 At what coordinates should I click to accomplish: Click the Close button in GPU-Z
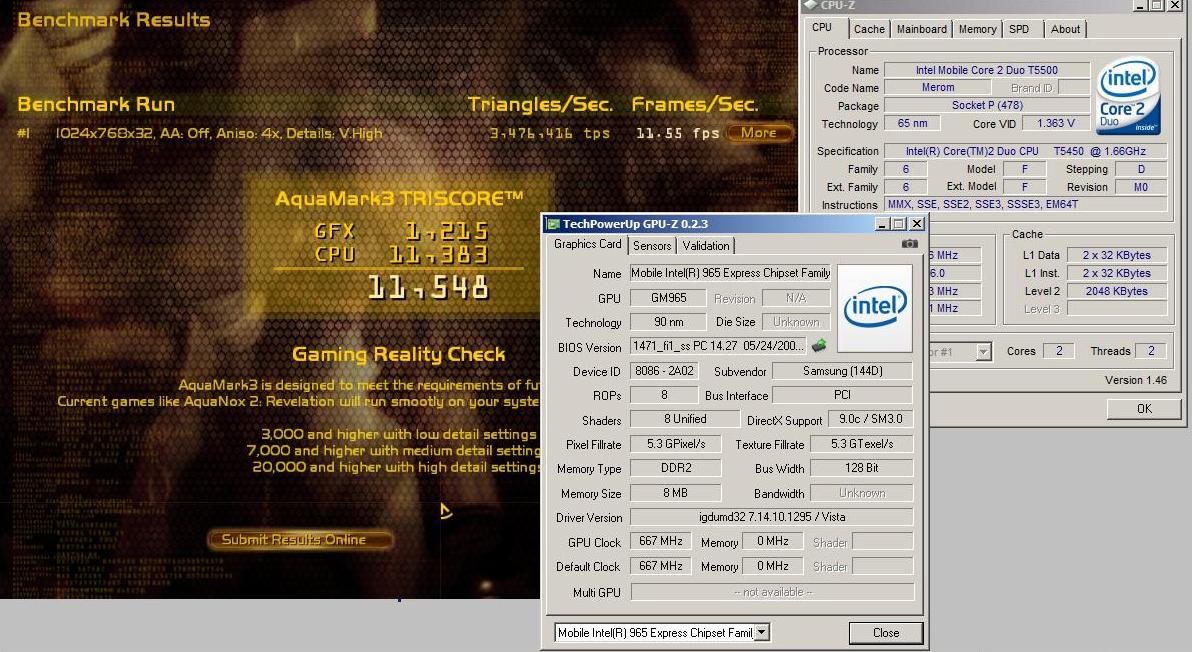pos(886,633)
